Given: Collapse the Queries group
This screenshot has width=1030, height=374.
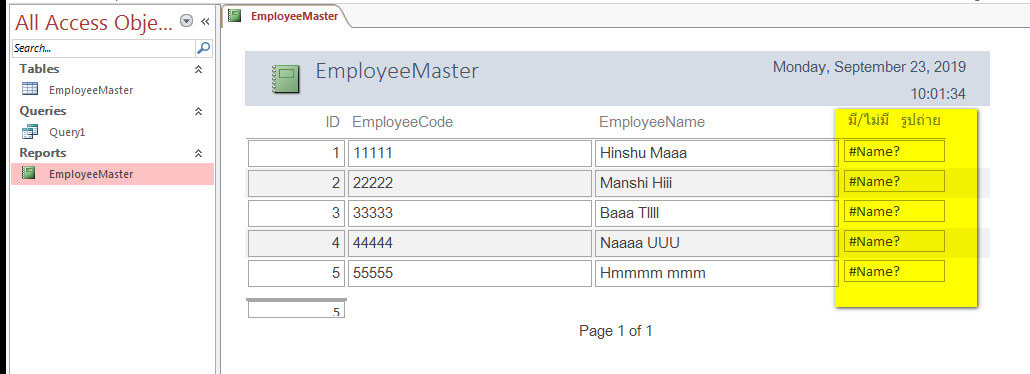Looking at the screenshot, I should point(198,111).
